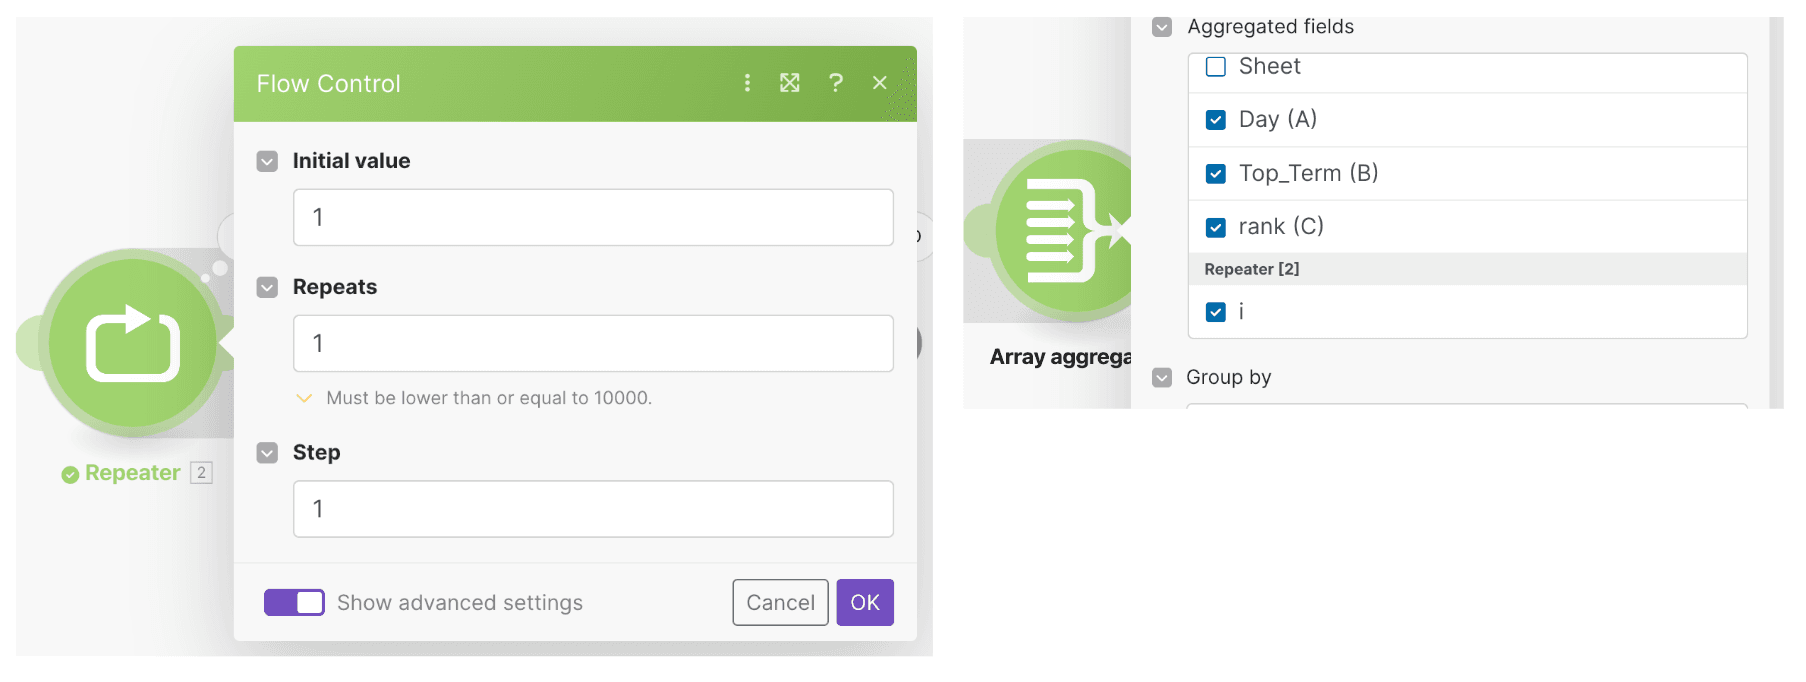Uncheck the rank (C) checkbox
Screen dimensions: 1806x682
[1216, 228]
